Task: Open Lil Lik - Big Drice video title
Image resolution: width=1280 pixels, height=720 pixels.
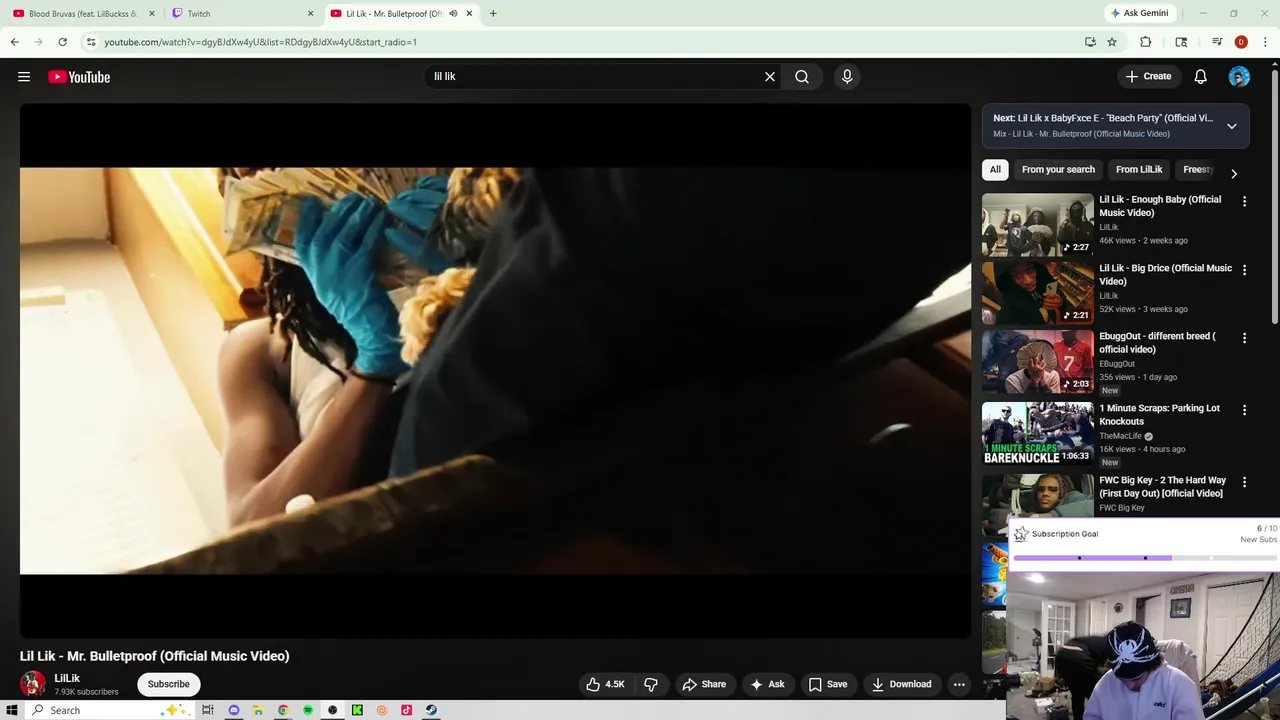Action: [1165, 275]
